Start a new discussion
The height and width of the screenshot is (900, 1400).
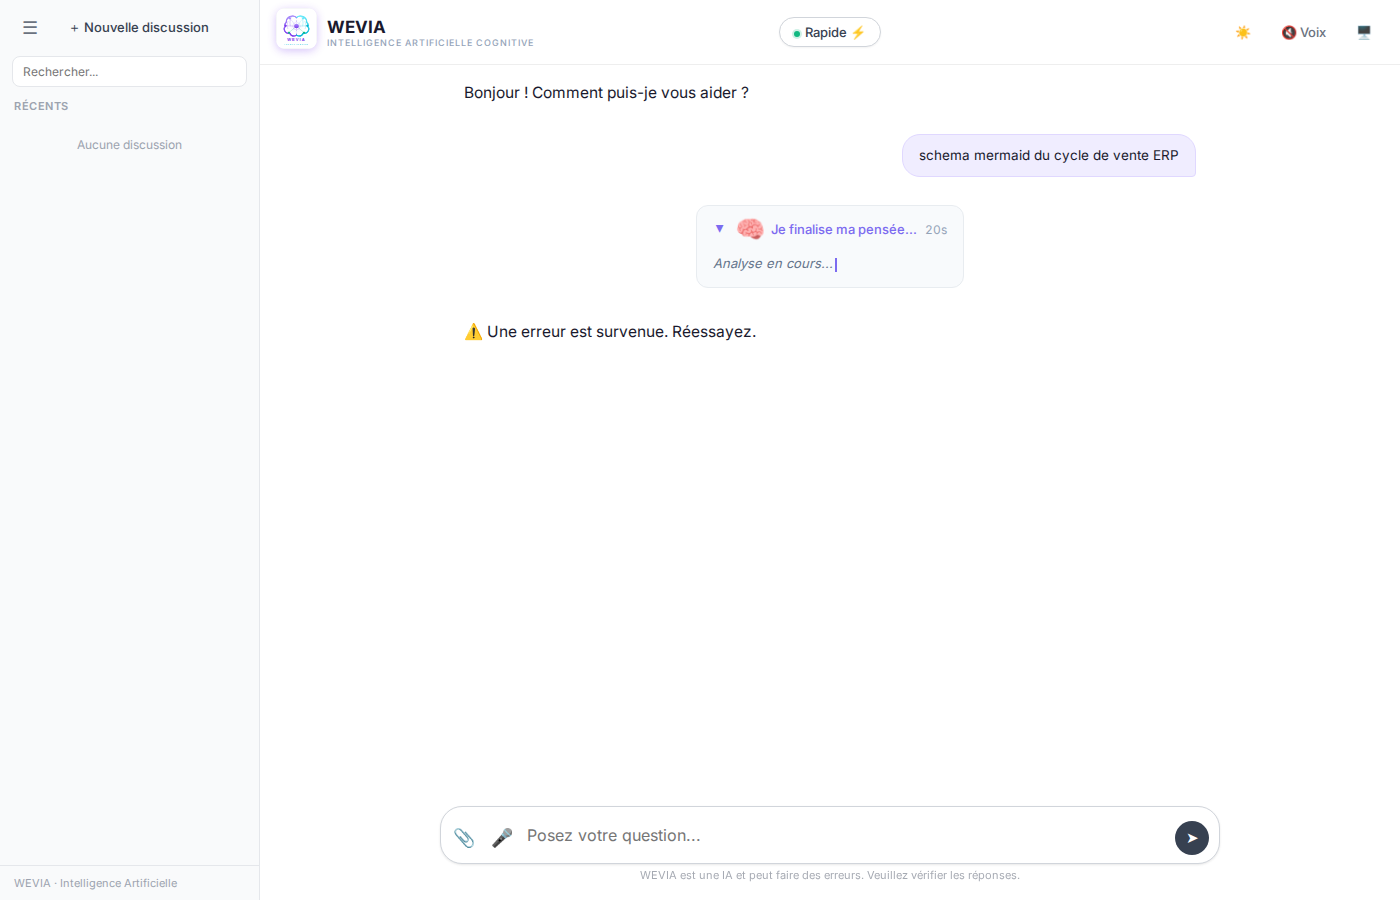pos(140,28)
